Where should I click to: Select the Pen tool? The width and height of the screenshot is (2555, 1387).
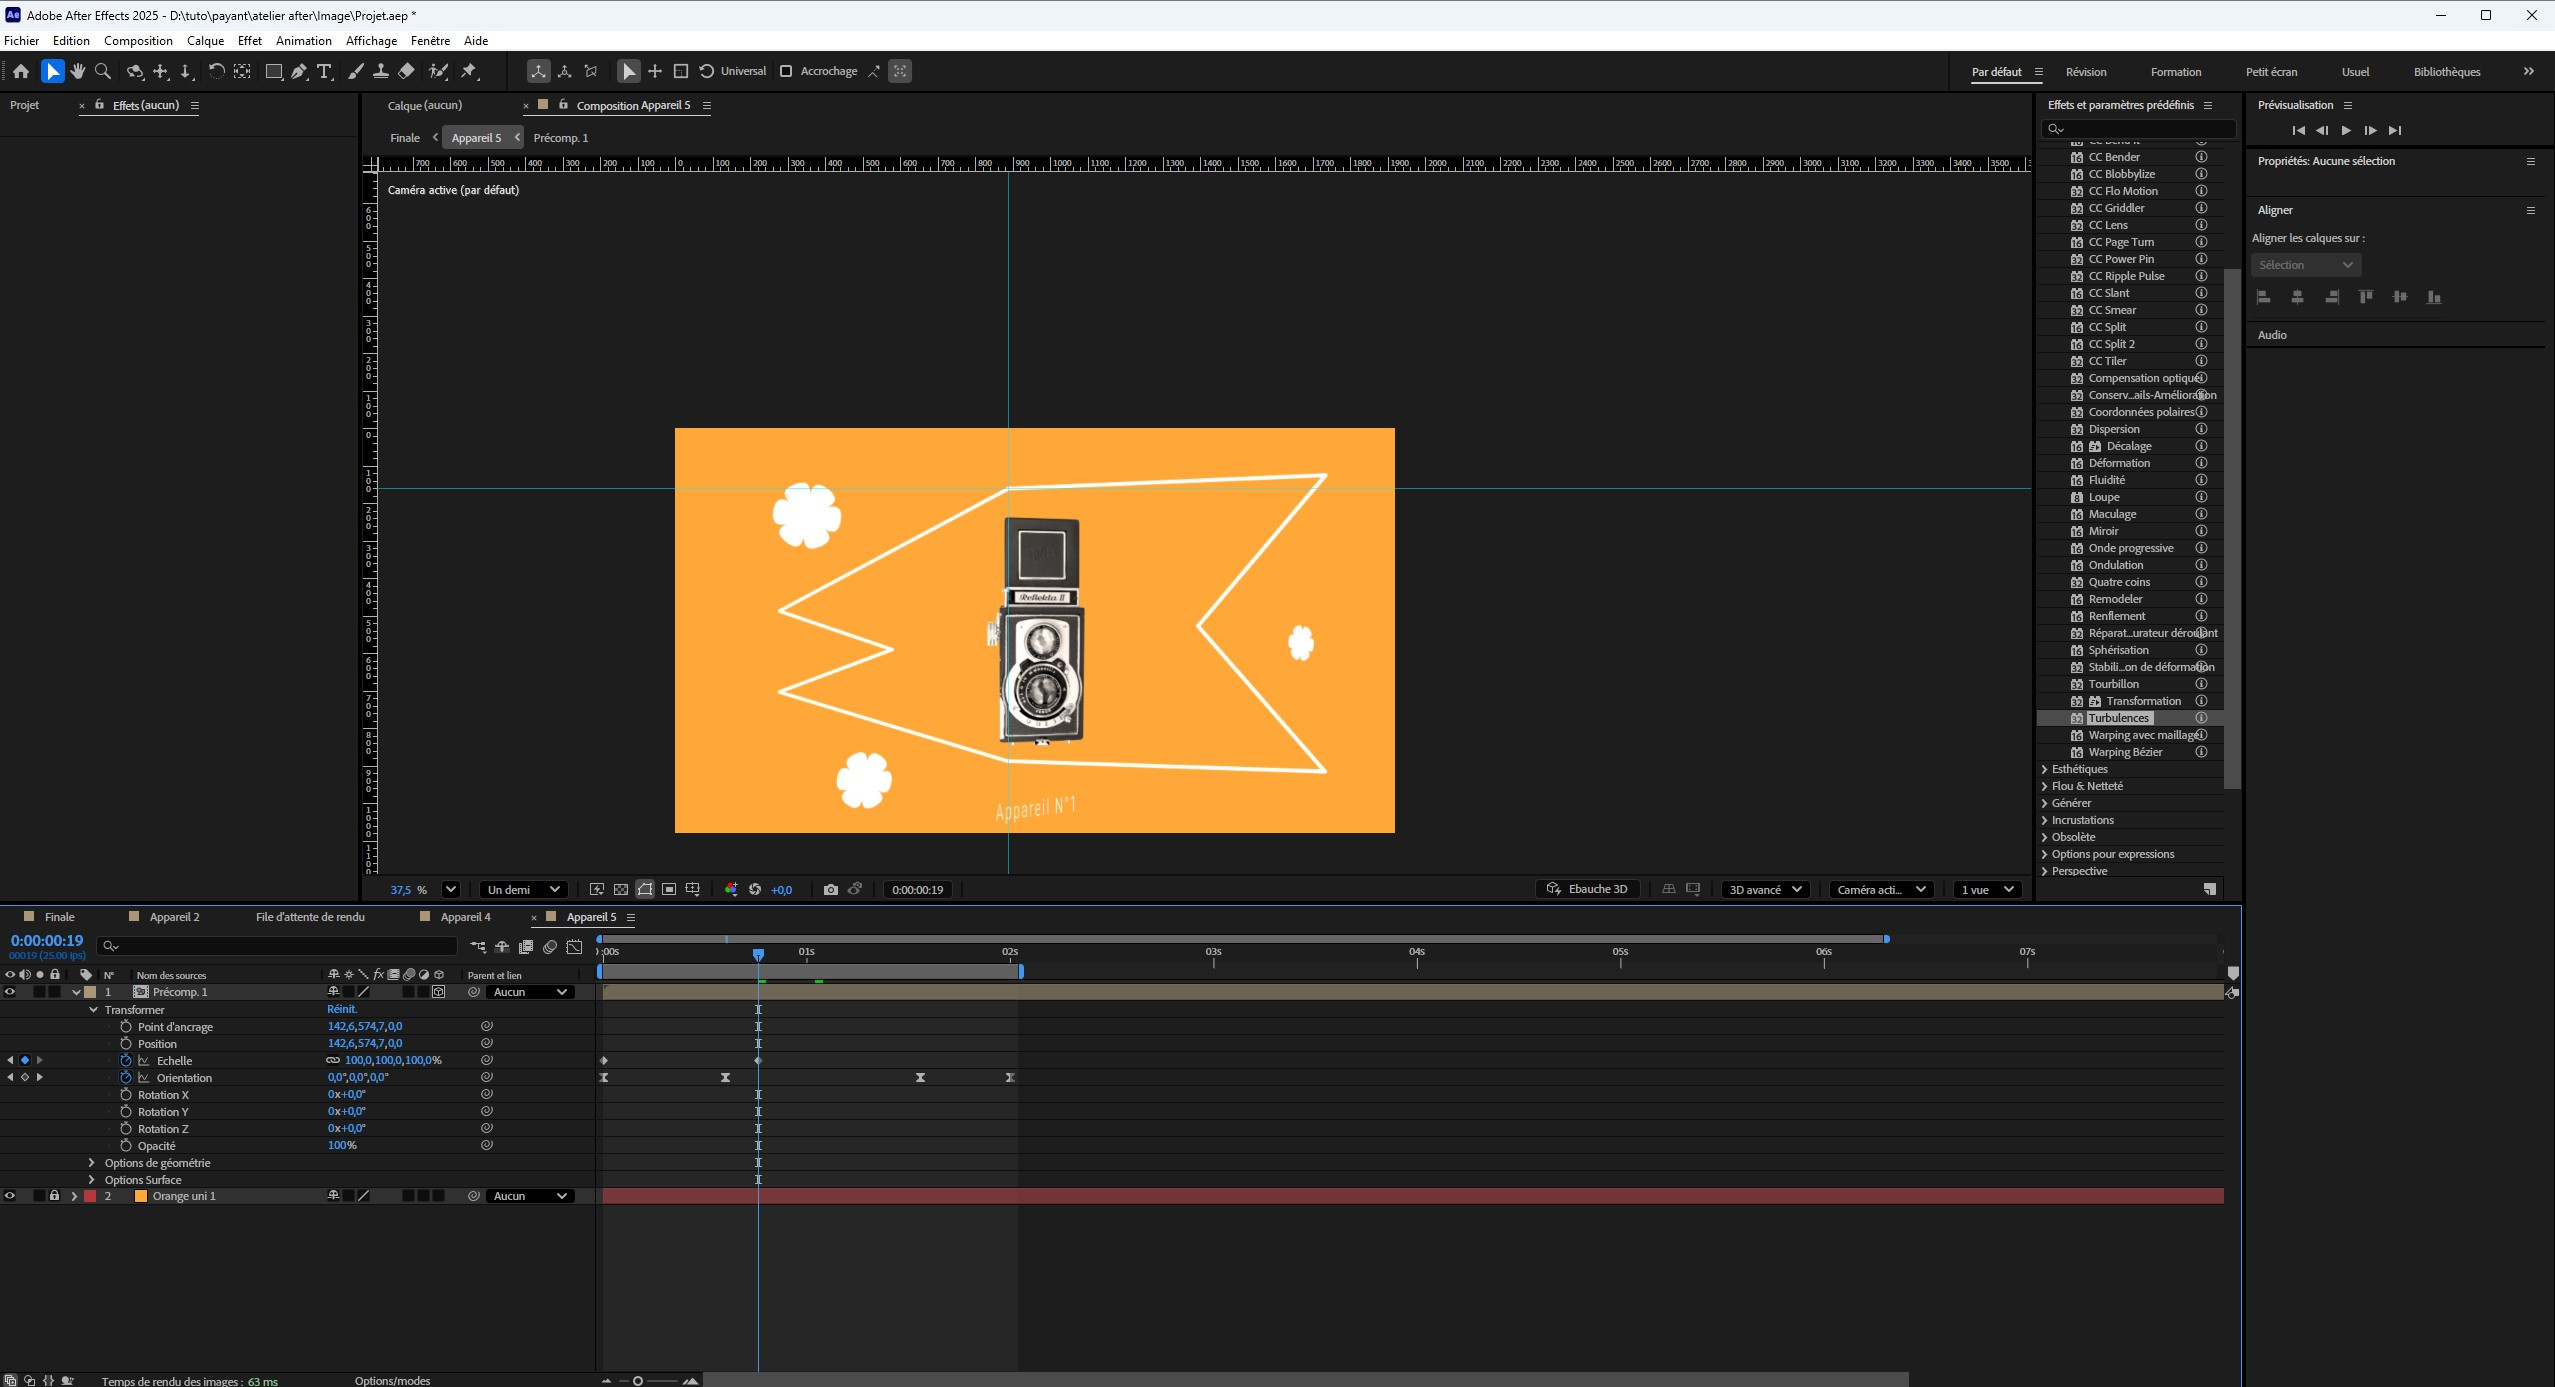click(299, 71)
